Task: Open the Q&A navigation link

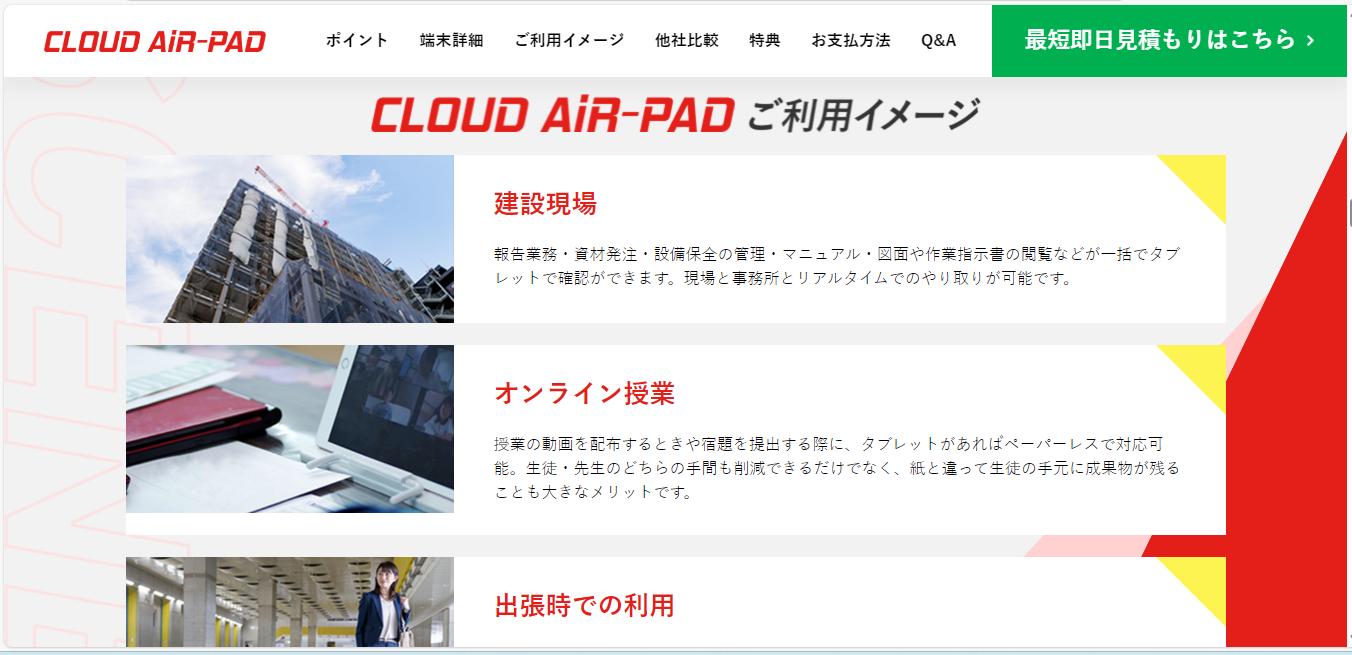Action: coord(938,41)
